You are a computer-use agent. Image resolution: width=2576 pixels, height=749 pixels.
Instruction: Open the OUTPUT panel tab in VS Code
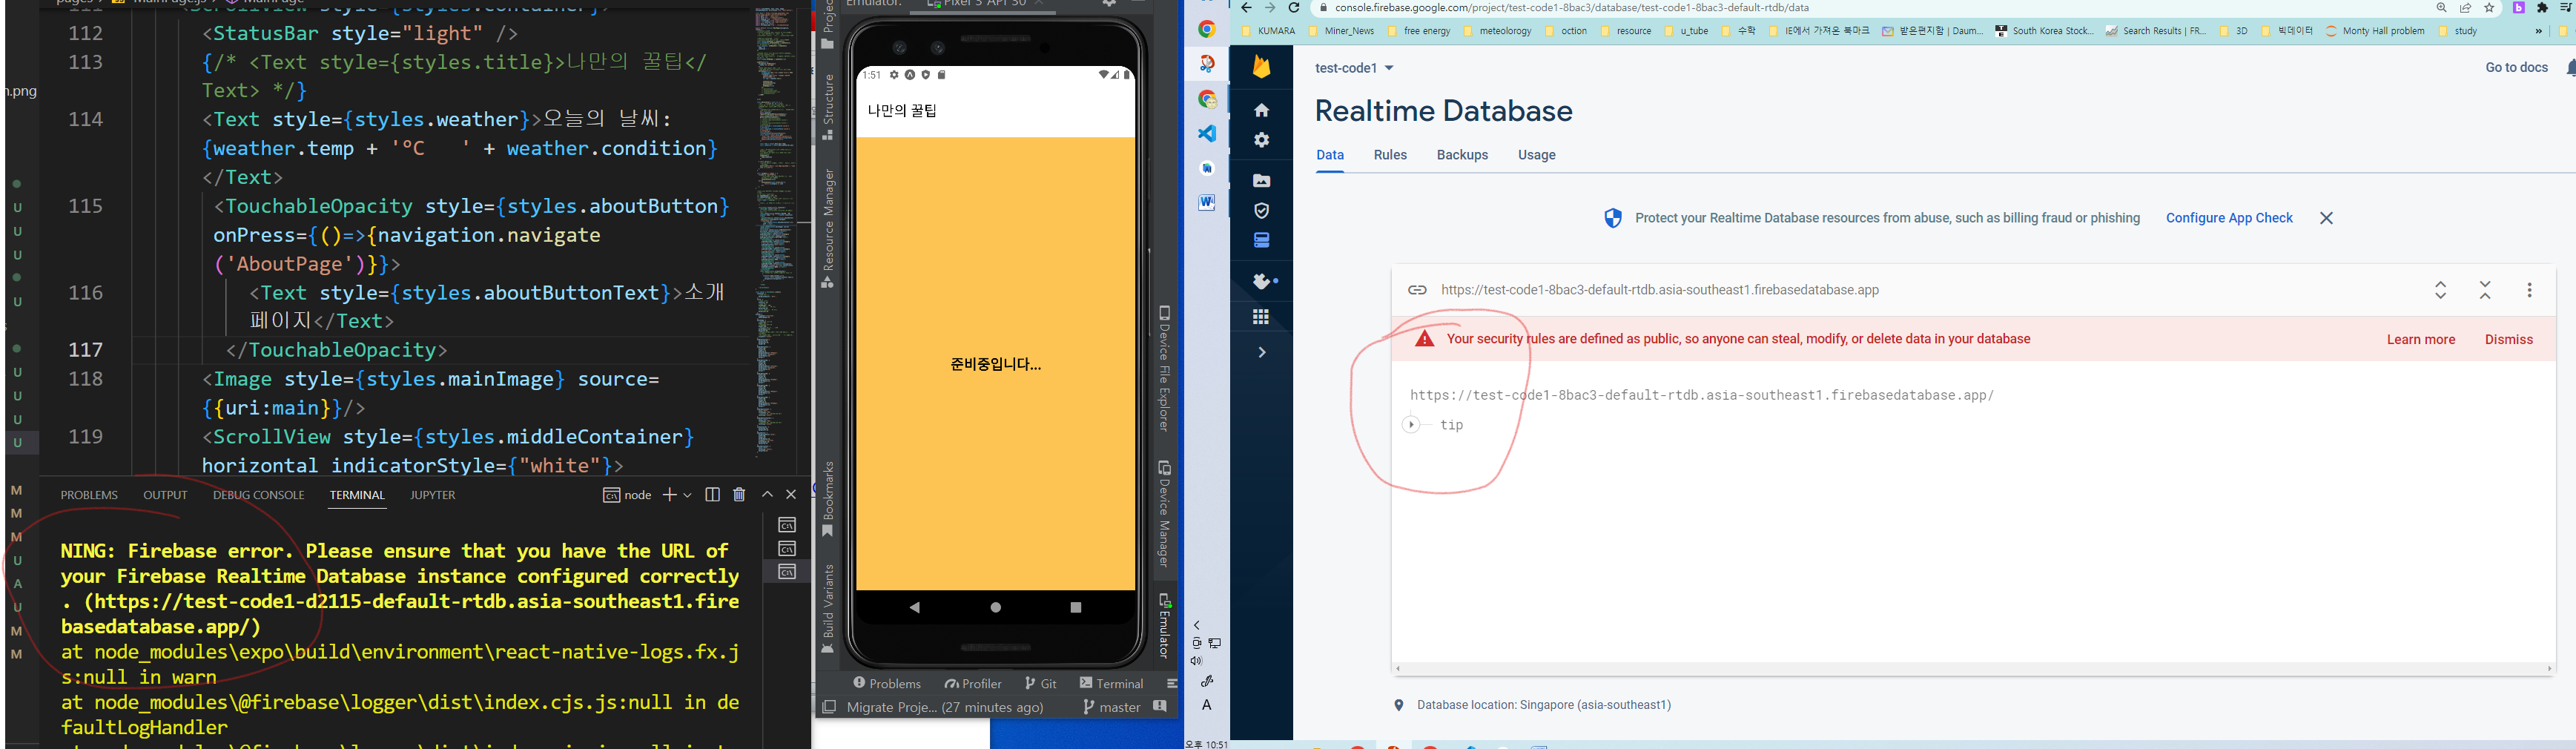click(165, 495)
